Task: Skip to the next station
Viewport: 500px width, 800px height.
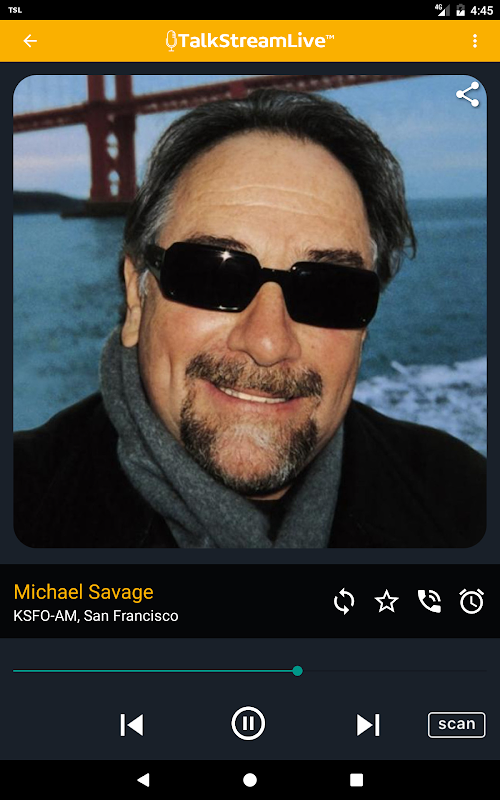Action: 368,724
